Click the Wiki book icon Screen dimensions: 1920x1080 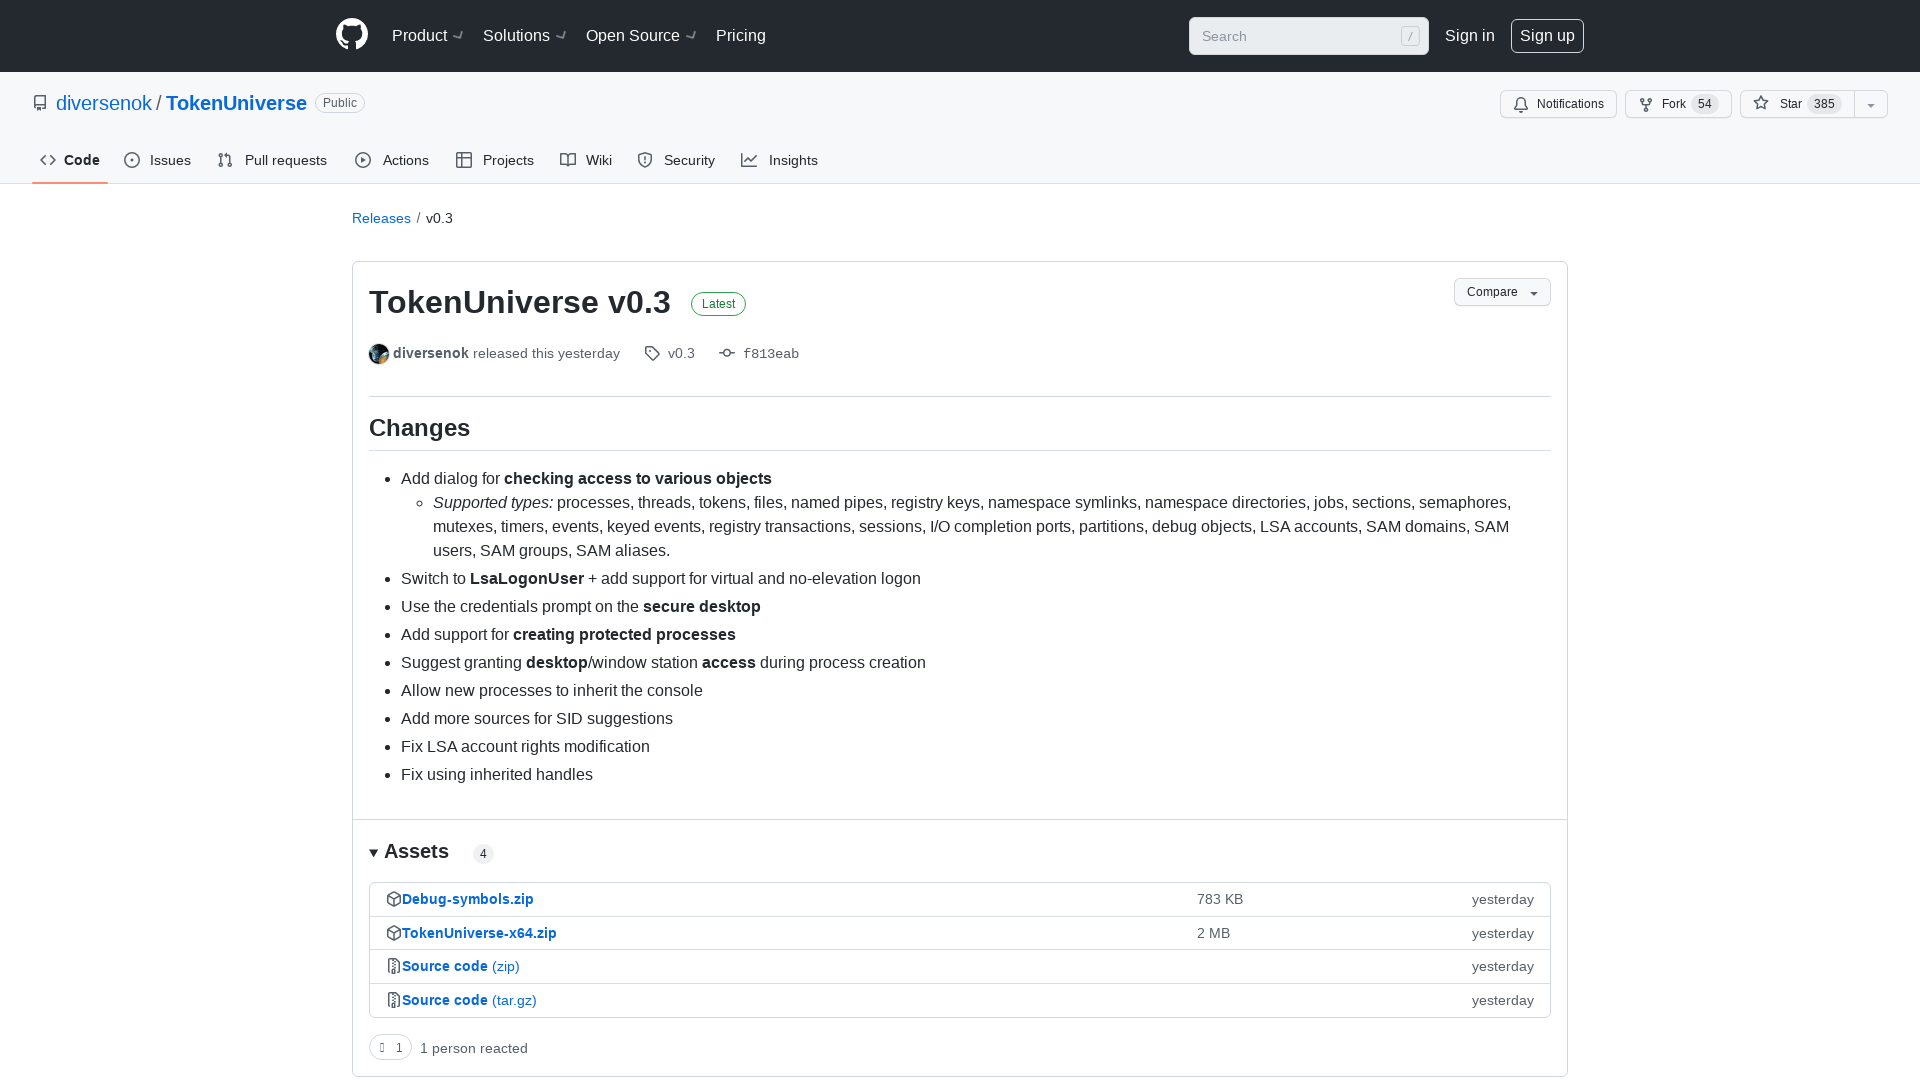568,160
